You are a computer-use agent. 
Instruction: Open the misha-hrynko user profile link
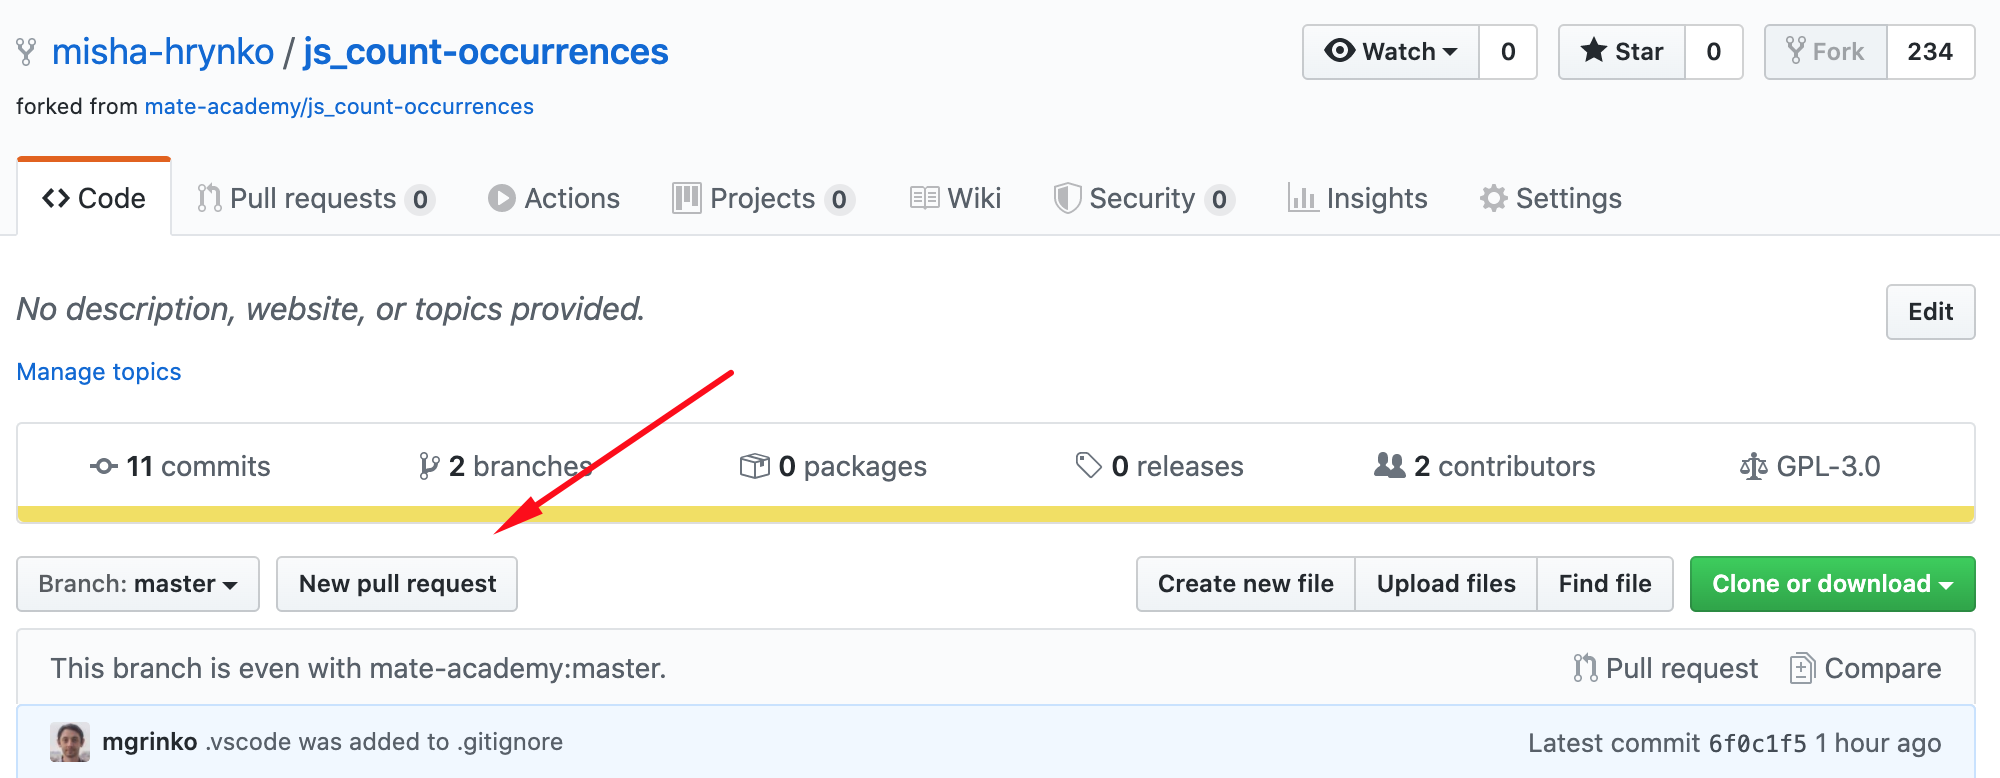pyautogui.click(x=162, y=52)
